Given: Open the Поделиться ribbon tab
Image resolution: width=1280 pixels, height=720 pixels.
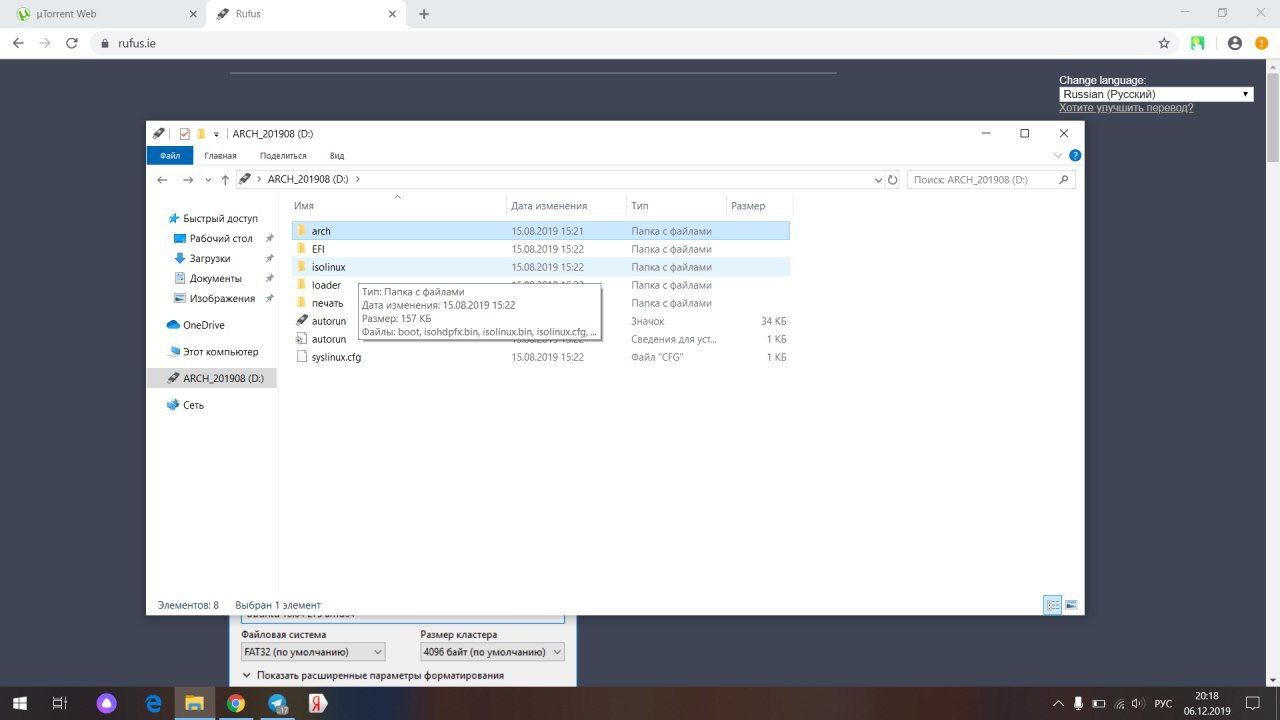Looking at the screenshot, I should point(283,156).
